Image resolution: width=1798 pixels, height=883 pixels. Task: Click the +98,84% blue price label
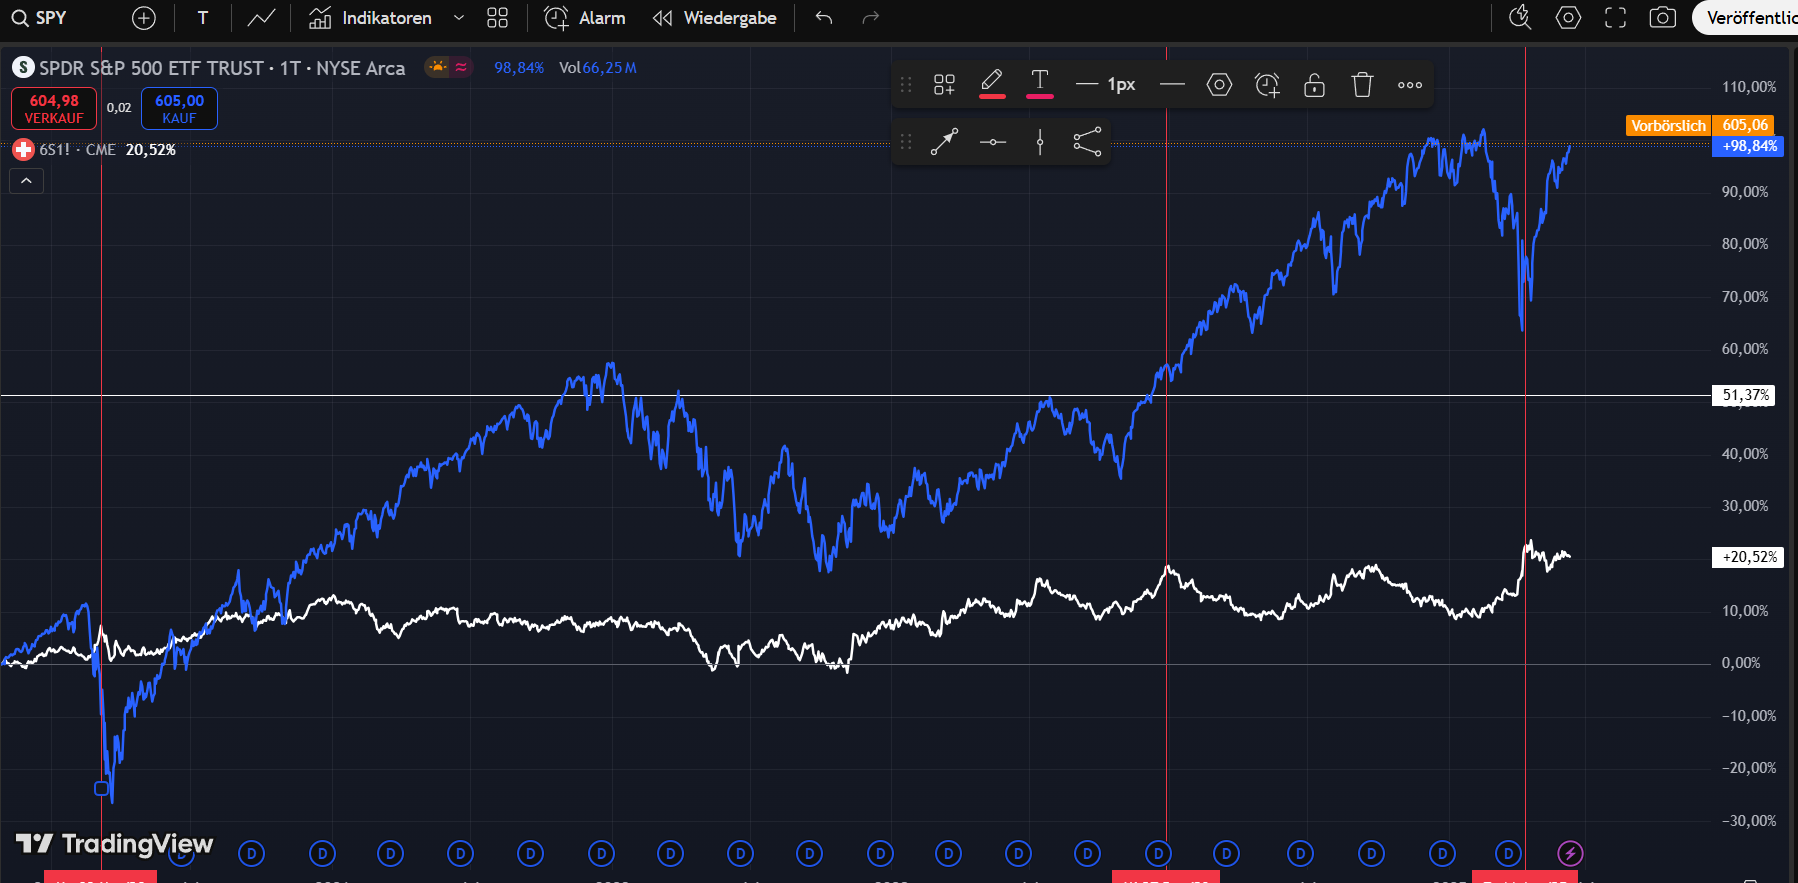[1749, 146]
